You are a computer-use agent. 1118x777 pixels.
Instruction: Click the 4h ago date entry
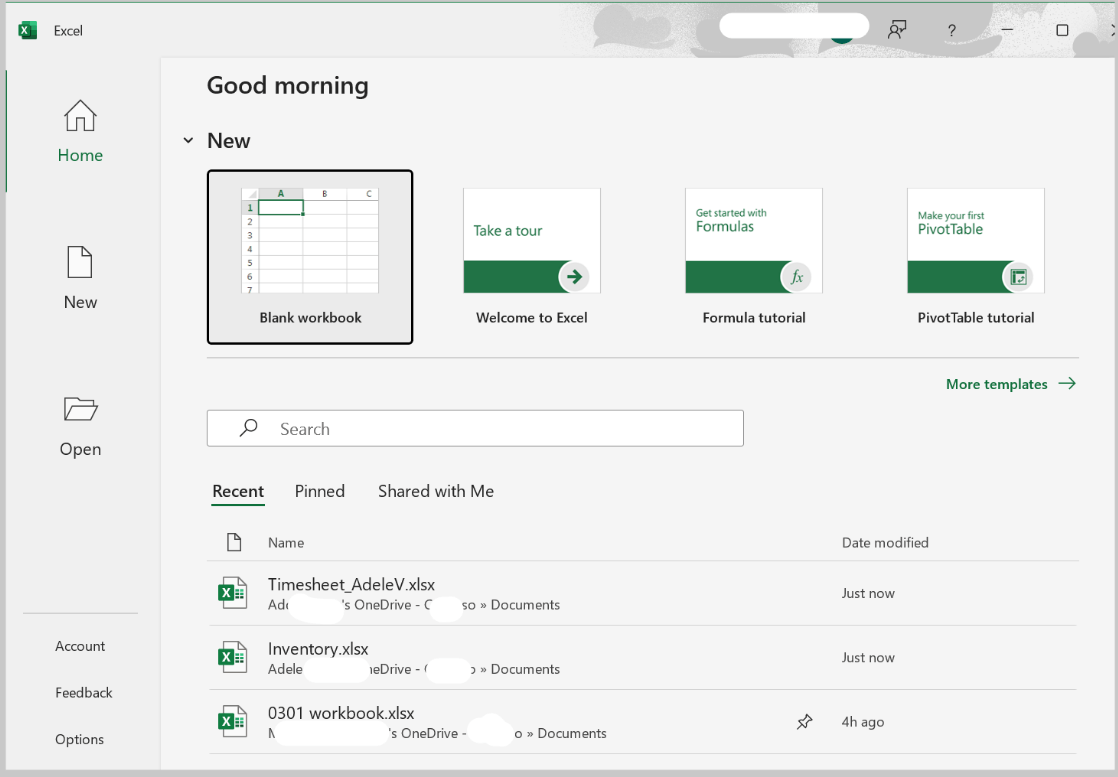pos(863,721)
